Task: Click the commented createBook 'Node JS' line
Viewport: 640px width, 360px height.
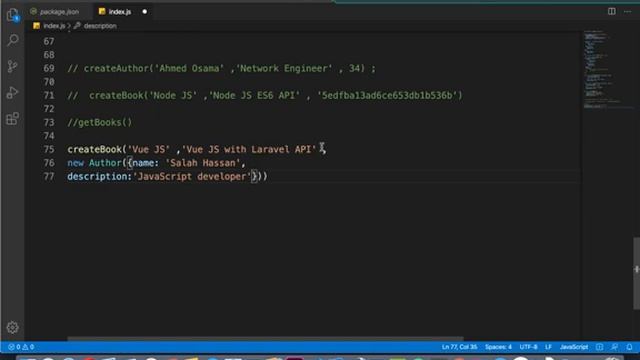Action: [265, 95]
